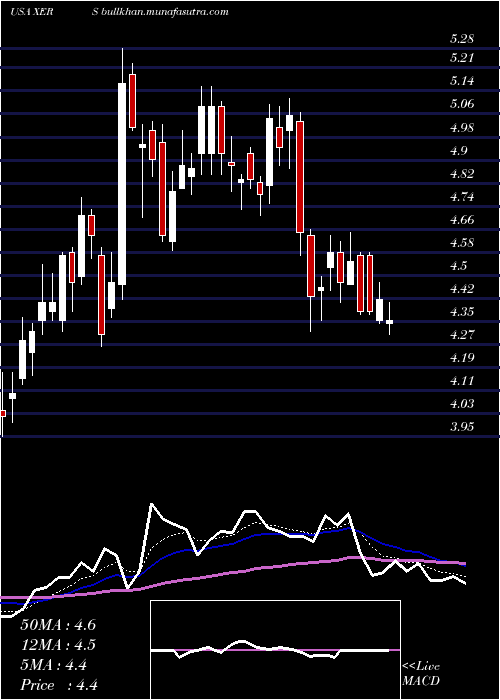Click the large red candle falling from 5.0 to 4.62
500x700 pixels.
pos(300,177)
